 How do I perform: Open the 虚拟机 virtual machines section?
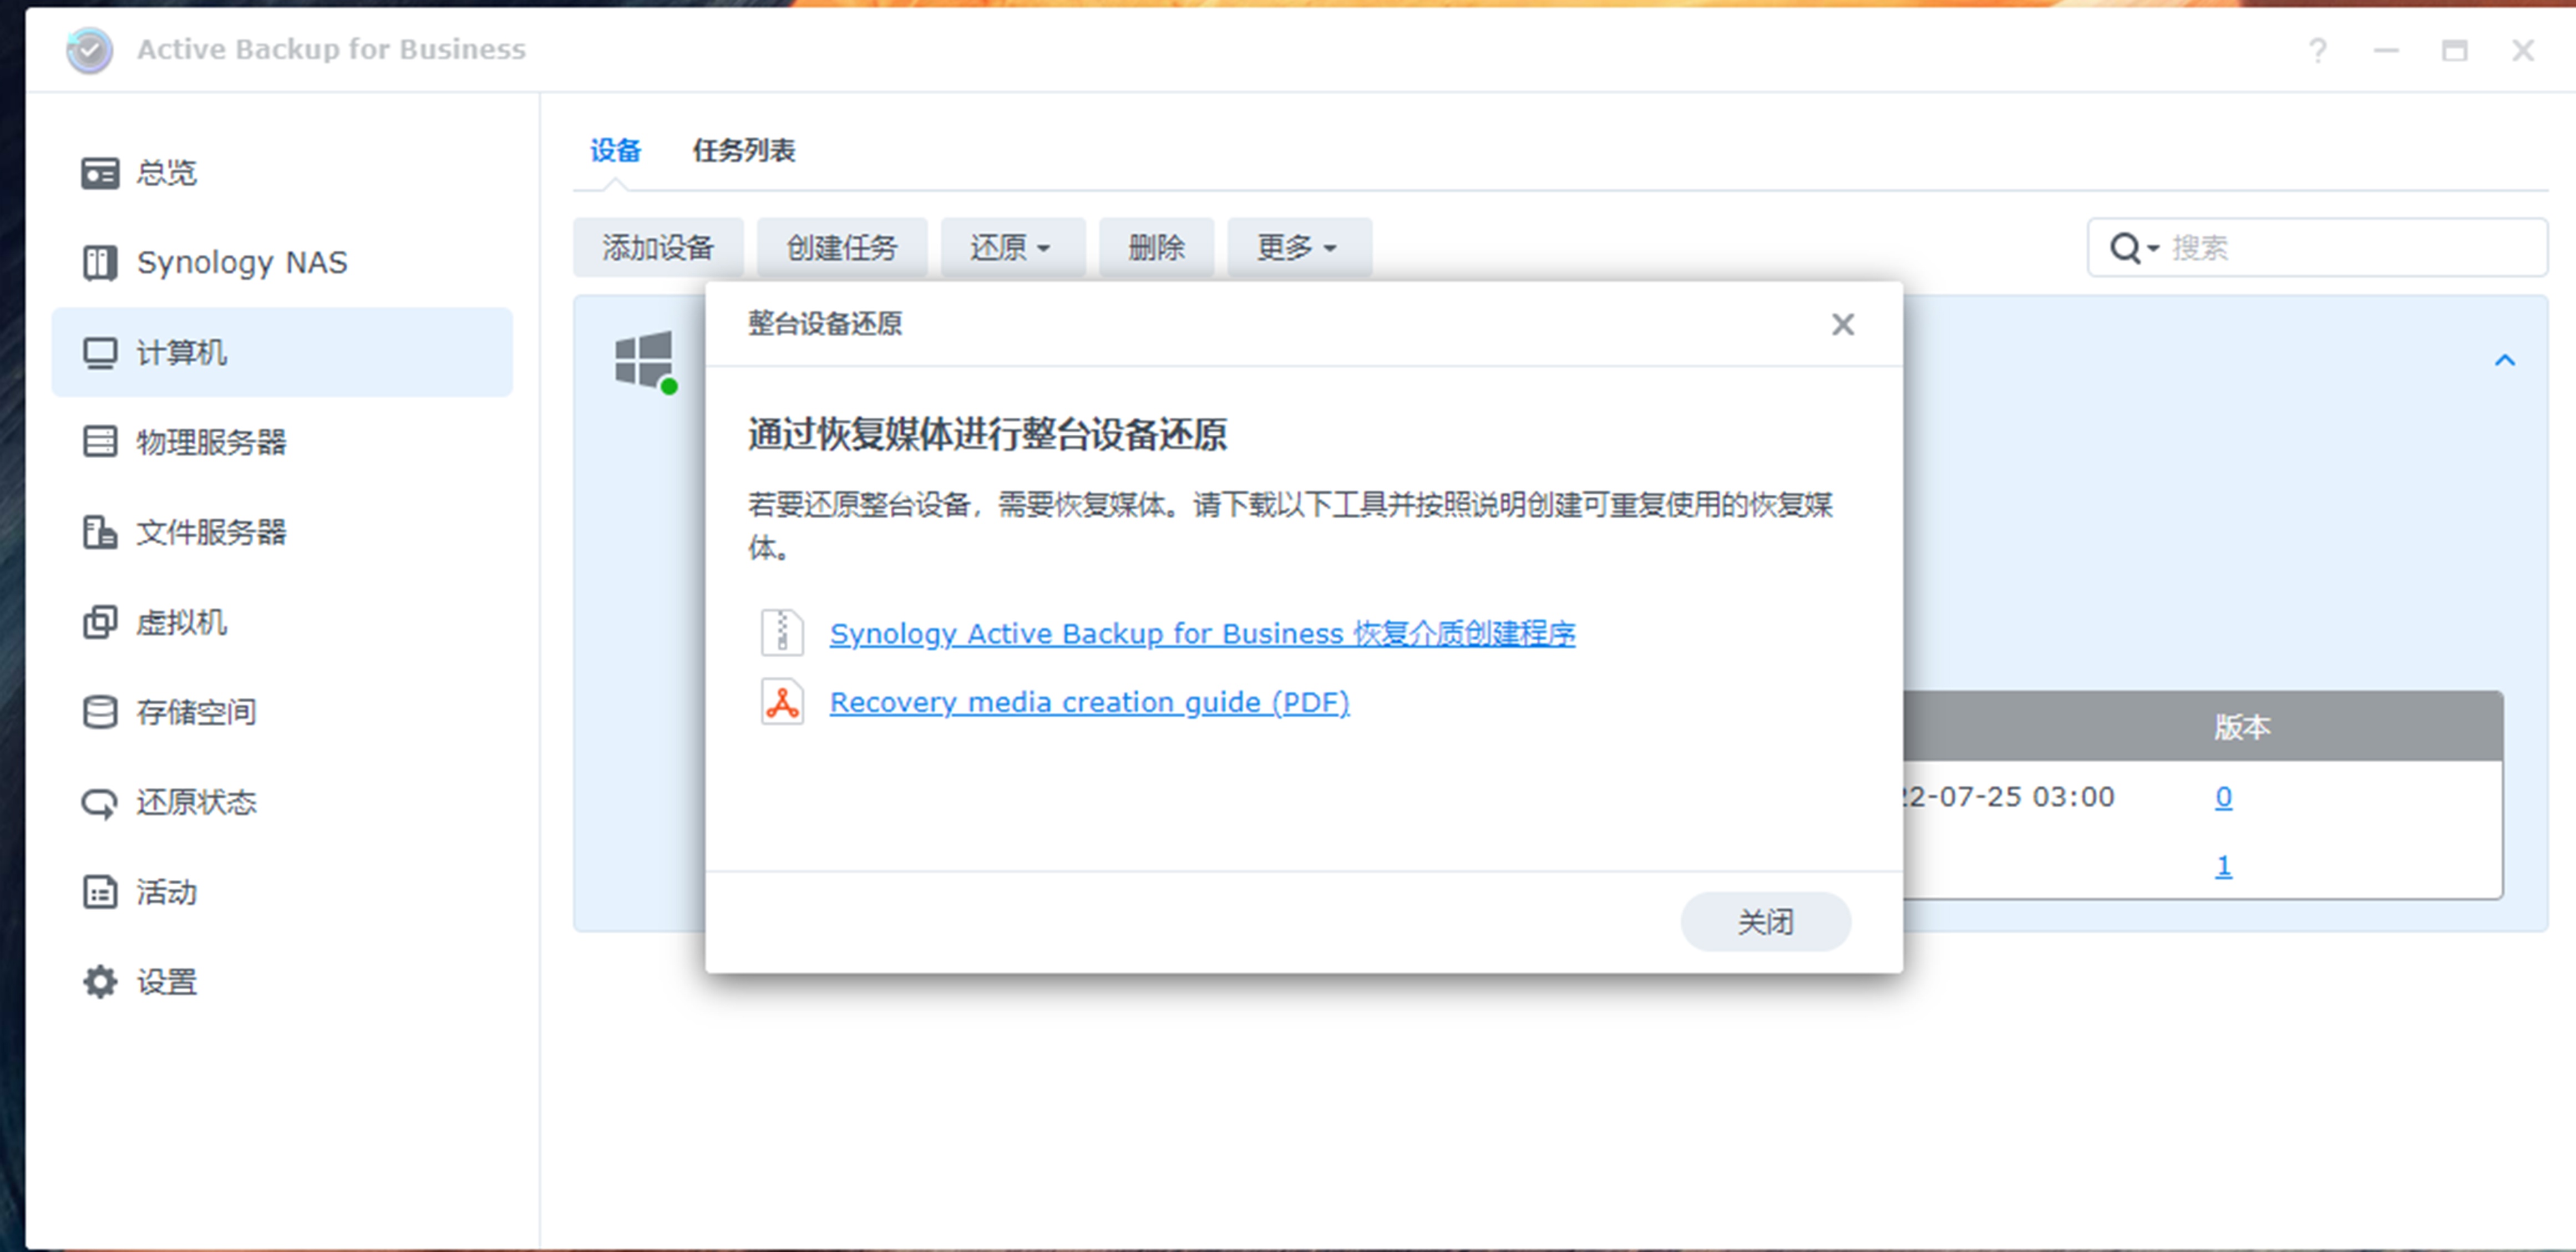pyautogui.click(x=181, y=622)
